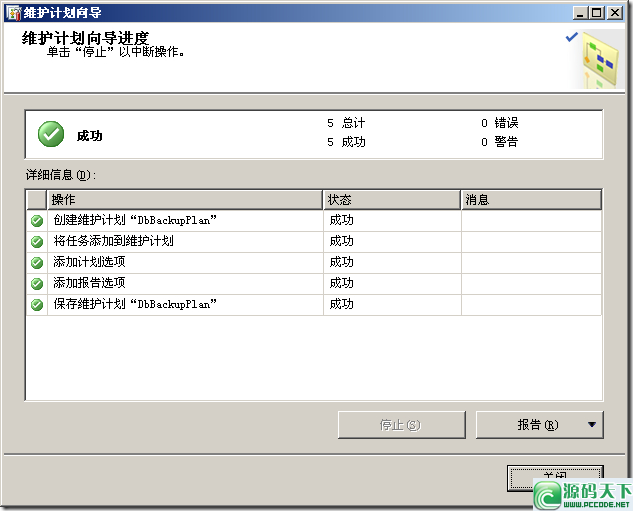Click success icon for 将任务添加到维护计划 row
This screenshot has width=633, height=511.
point(37,242)
